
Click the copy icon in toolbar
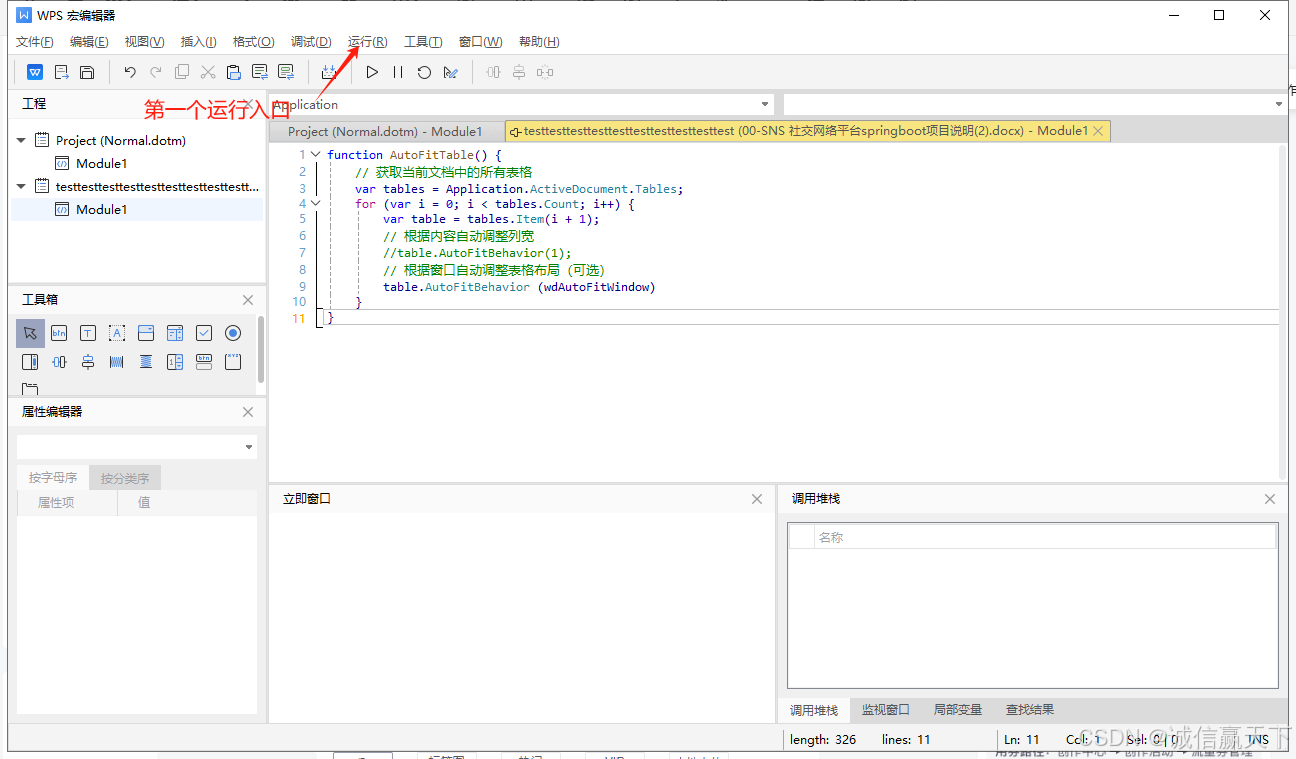point(182,72)
